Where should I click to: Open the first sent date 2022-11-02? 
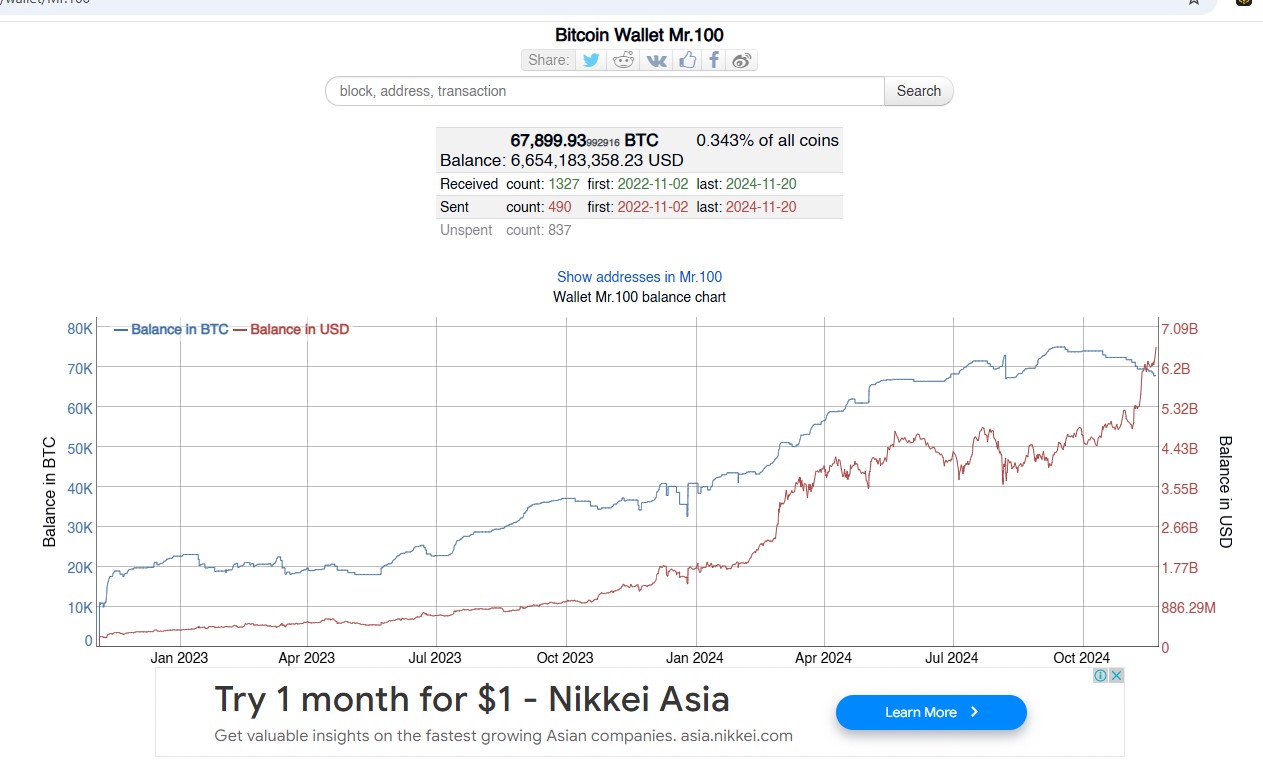(653, 207)
